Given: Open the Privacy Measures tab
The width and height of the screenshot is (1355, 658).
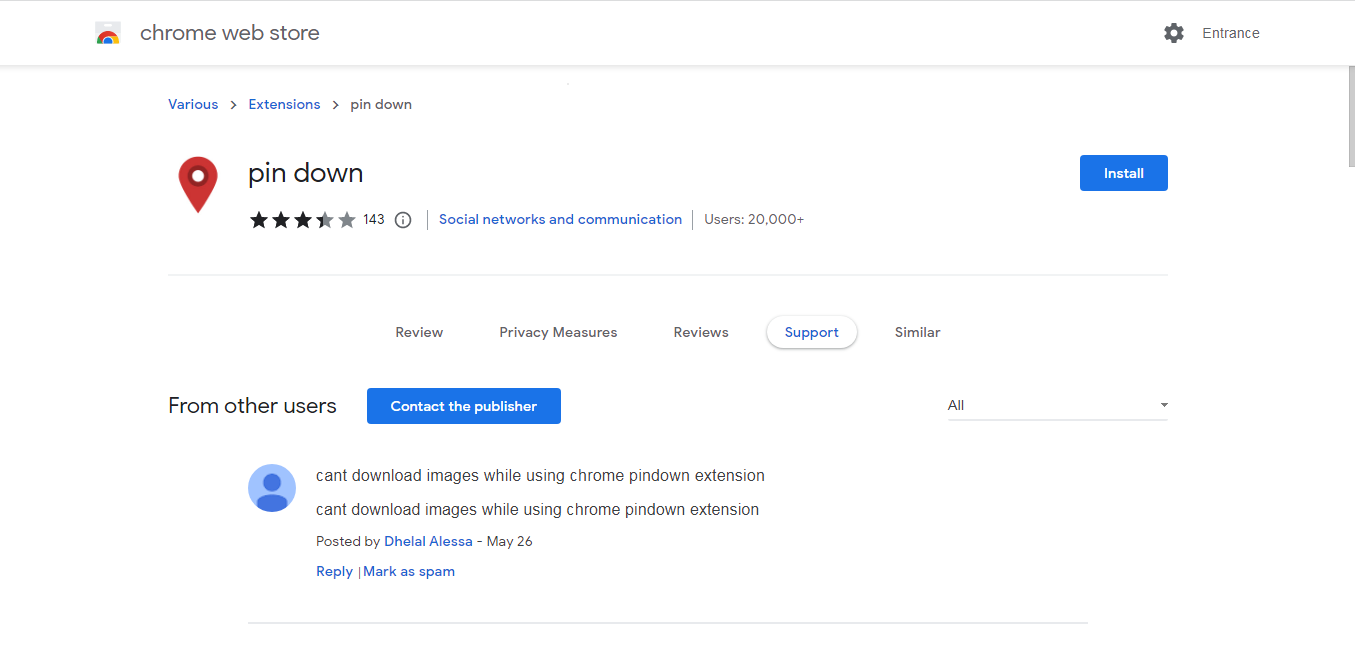Looking at the screenshot, I should [558, 332].
